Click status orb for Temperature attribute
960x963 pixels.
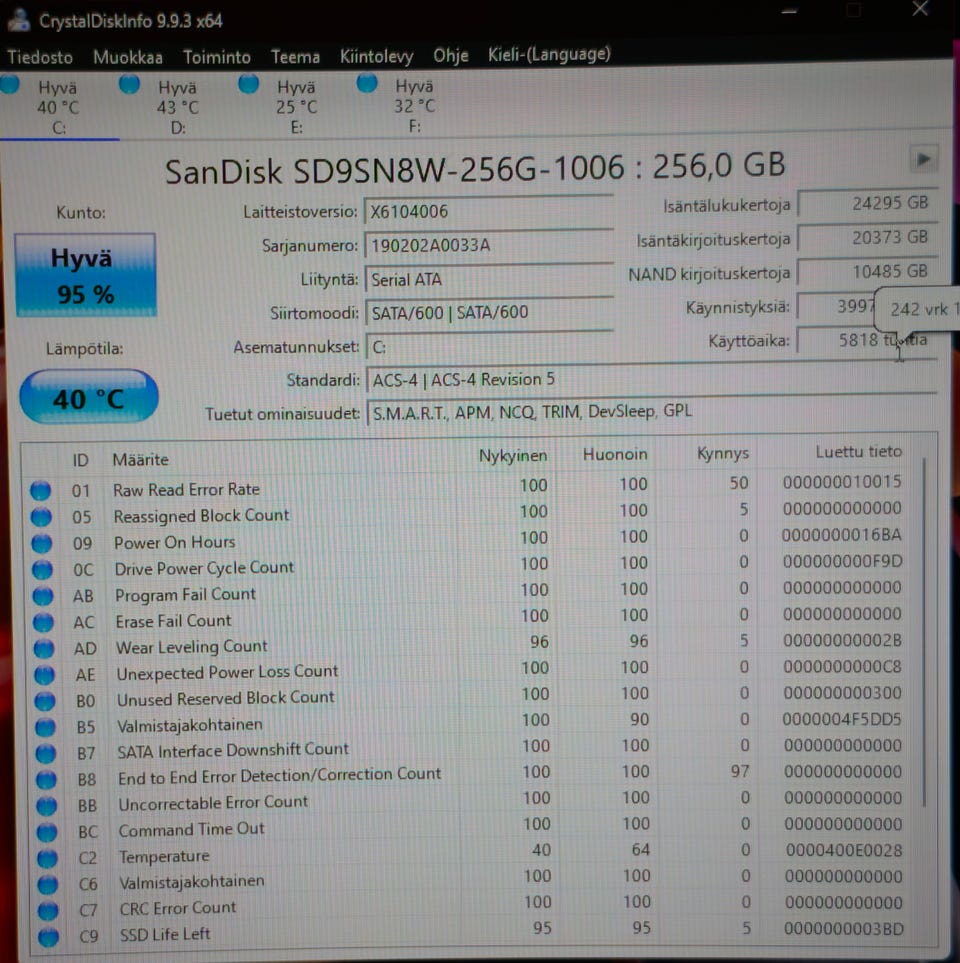pyautogui.click(x=47, y=858)
